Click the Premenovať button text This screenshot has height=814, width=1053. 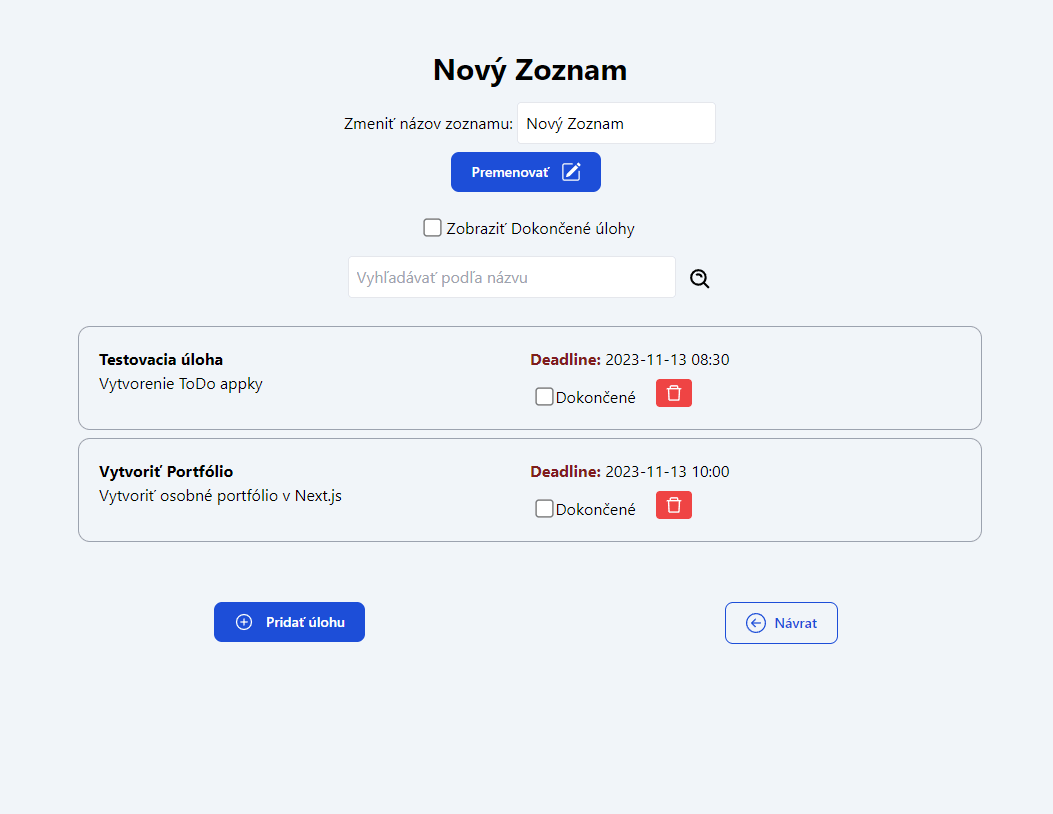[510, 173]
